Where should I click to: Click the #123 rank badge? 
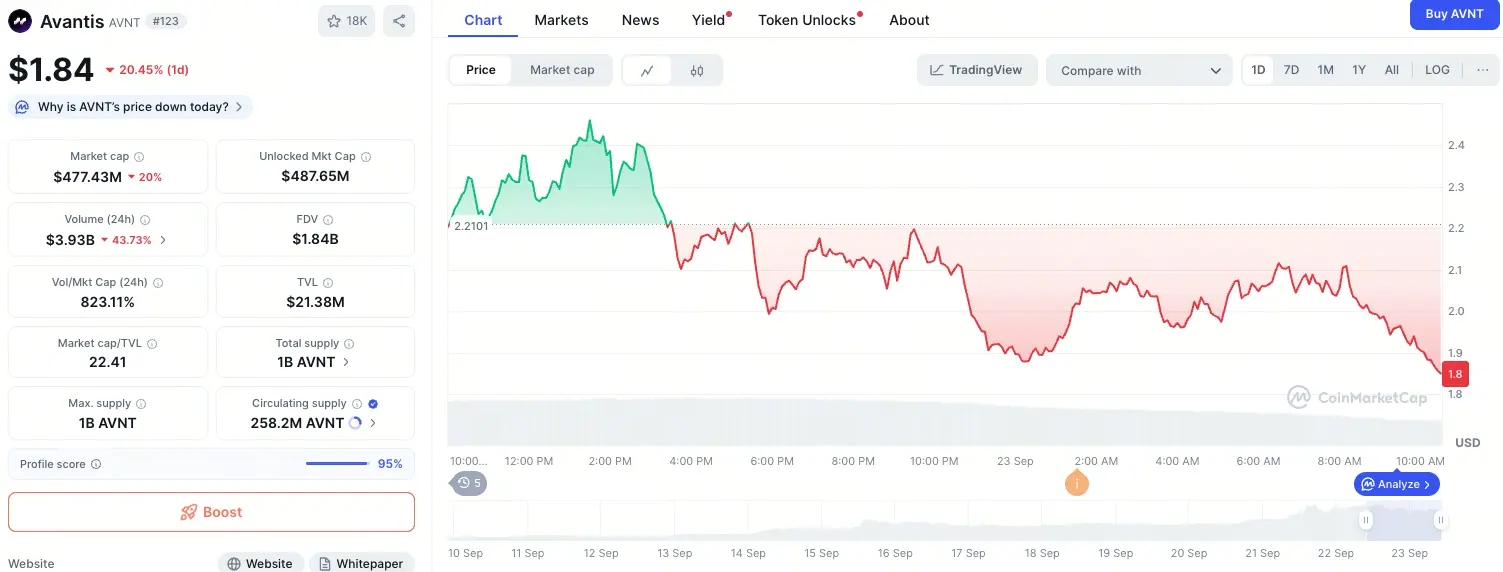[x=168, y=21]
